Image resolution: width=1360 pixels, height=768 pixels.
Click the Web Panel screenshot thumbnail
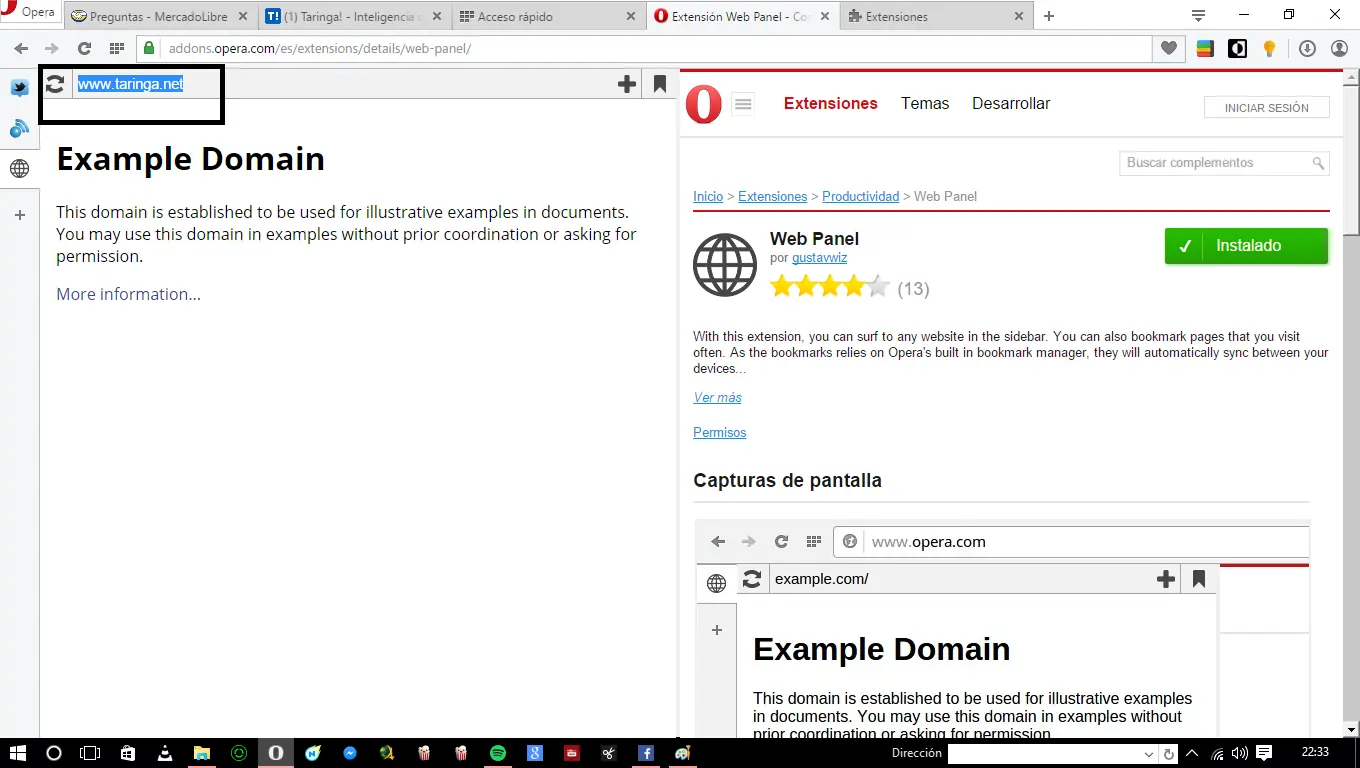tap(1001, 630)
